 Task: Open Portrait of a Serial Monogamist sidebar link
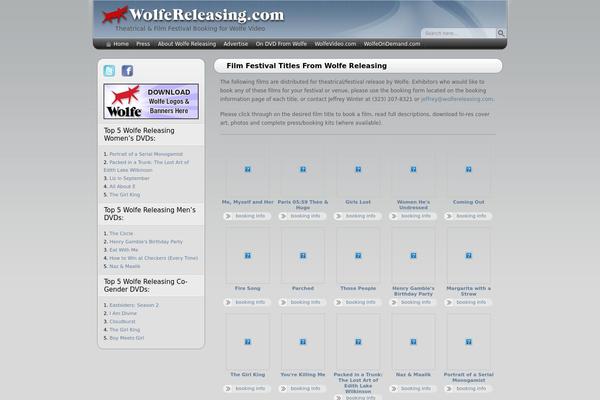(x=146, y=154)
